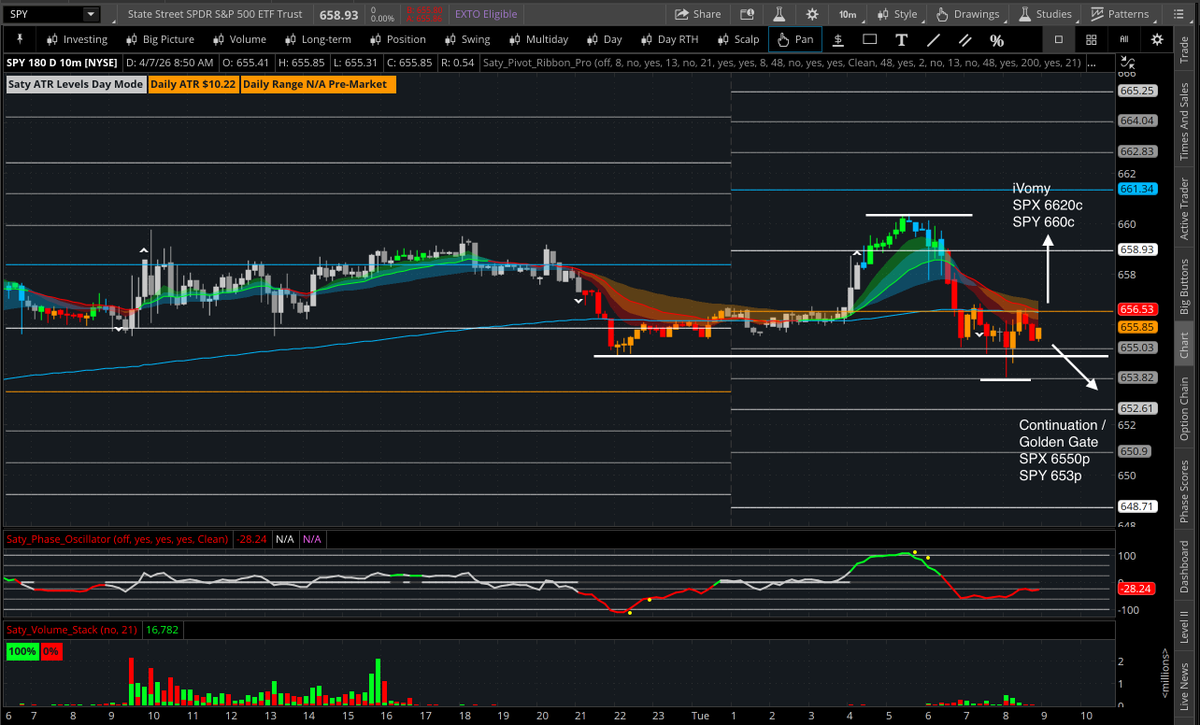Apply the Swing chart style

466,39
